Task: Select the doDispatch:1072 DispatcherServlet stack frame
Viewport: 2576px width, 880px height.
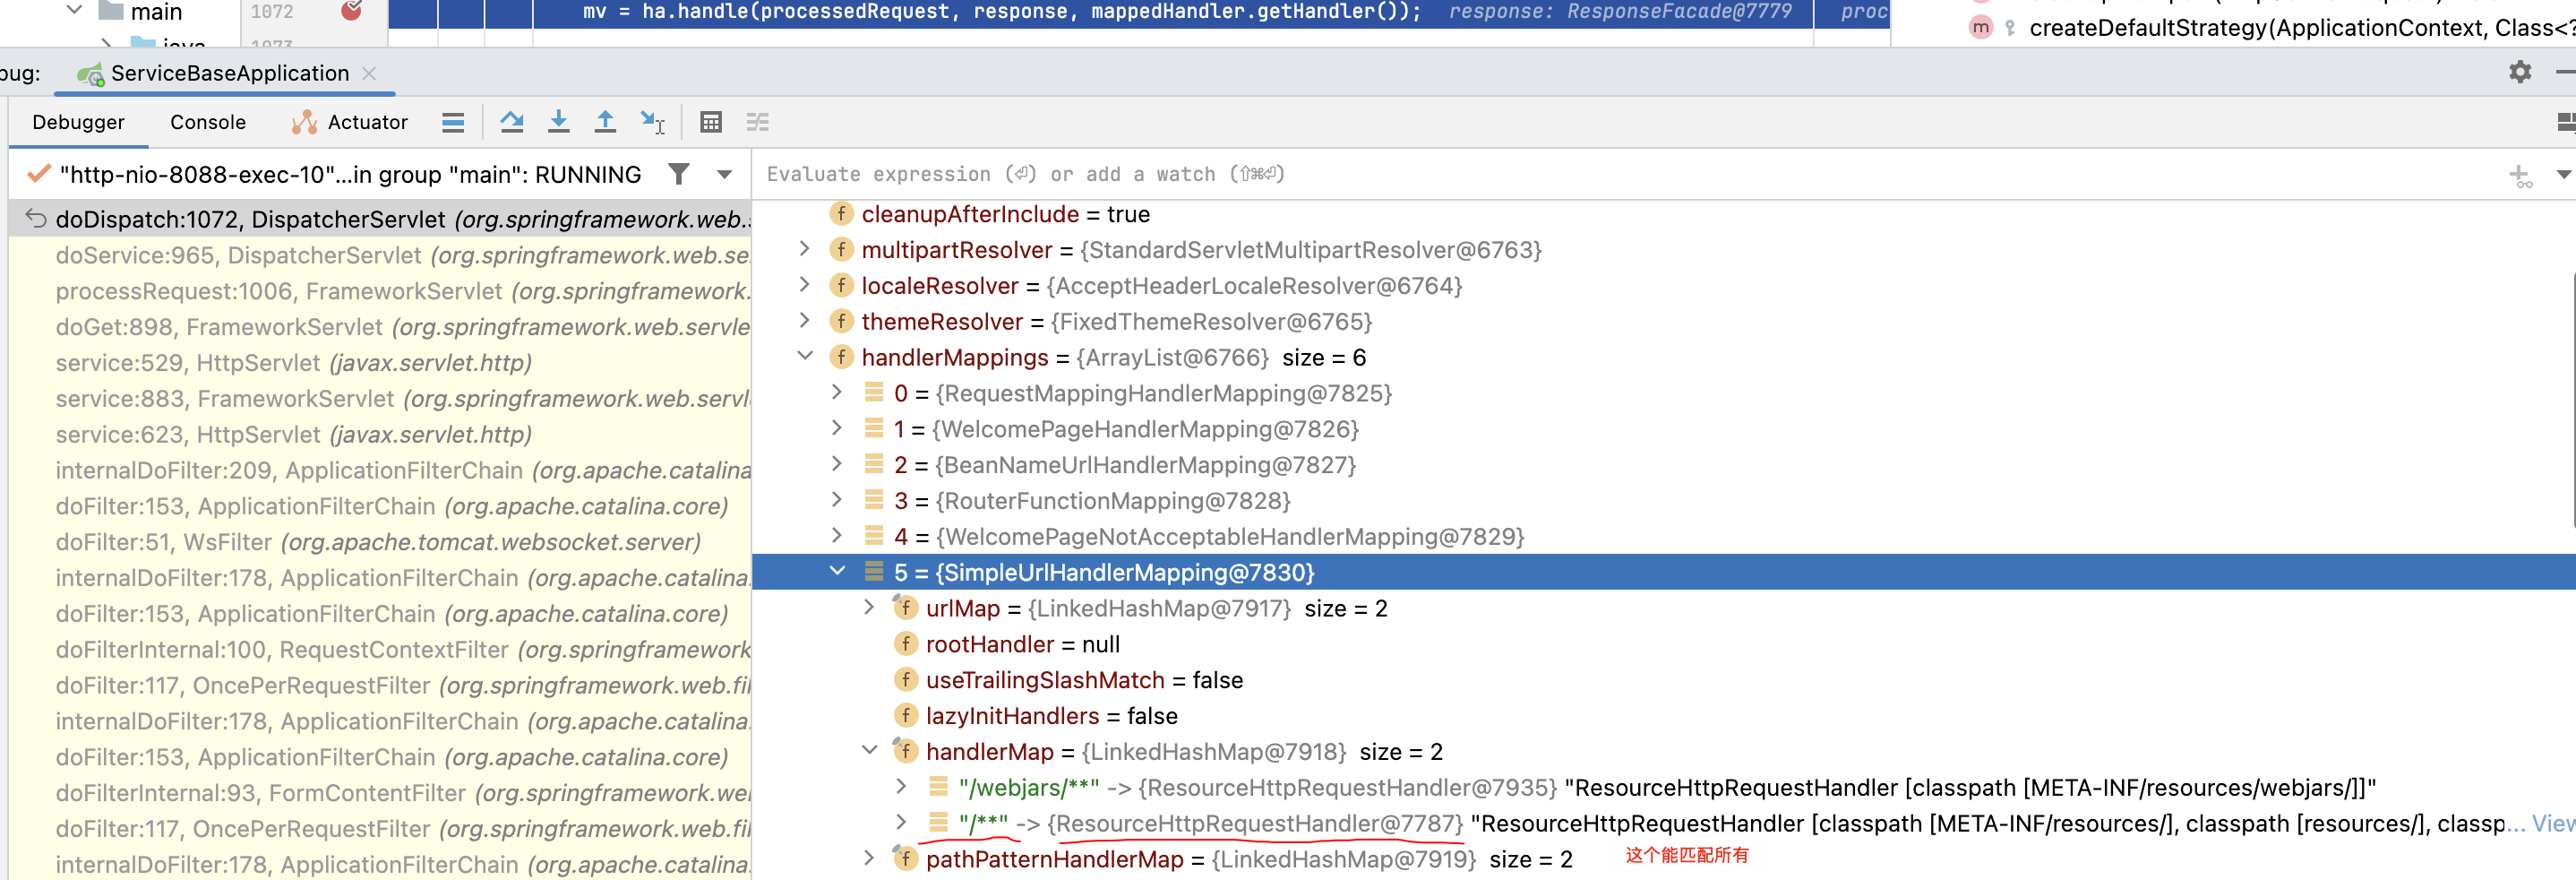Action: pos(380,219)
